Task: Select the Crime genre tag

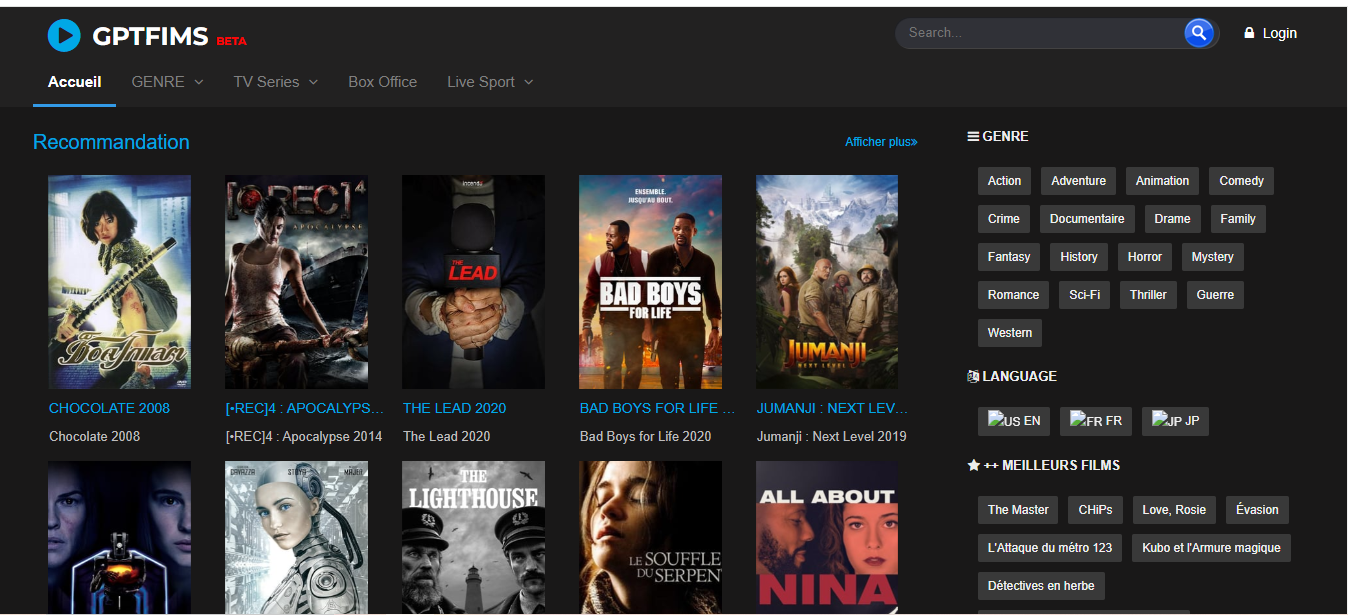Action: 1004,219
